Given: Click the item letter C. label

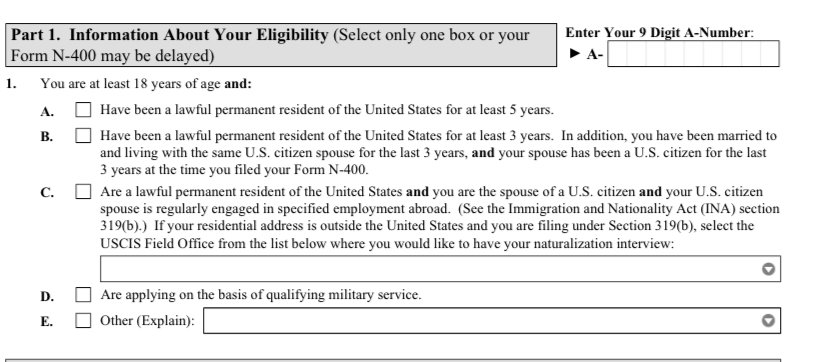Looking at the screenshot, I should point(47,193).
